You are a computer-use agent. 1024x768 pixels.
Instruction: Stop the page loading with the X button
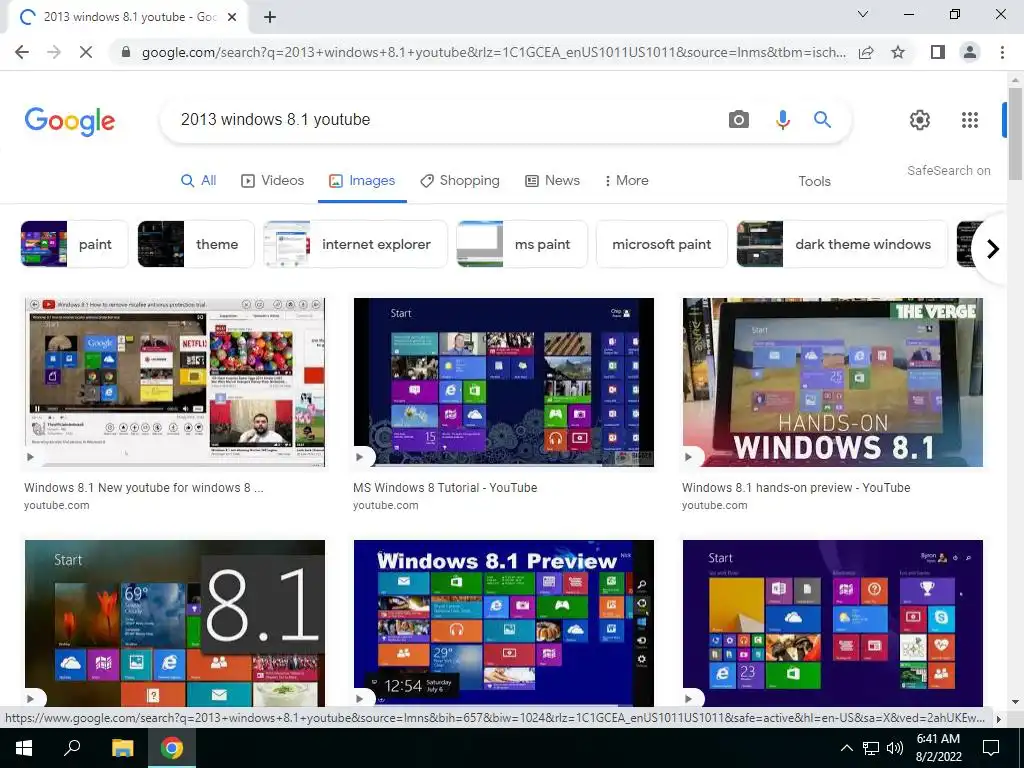pos(86,52)
